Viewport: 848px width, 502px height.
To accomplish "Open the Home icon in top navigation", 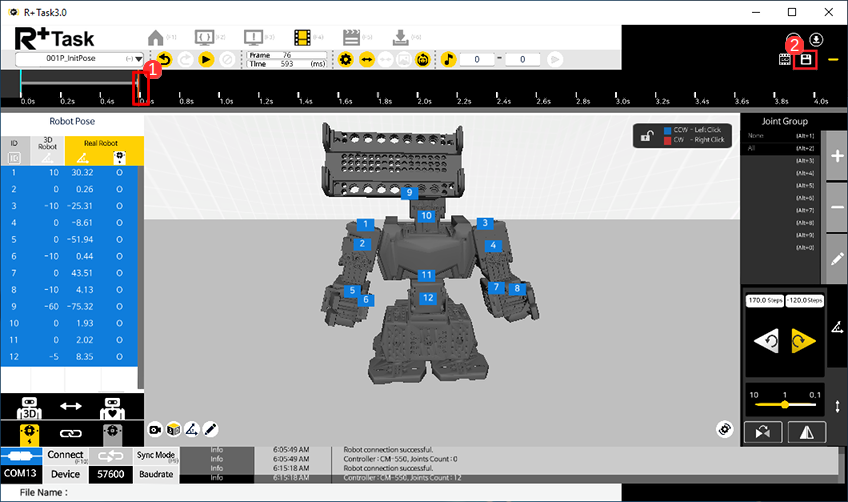I will [x=155, y=37].
